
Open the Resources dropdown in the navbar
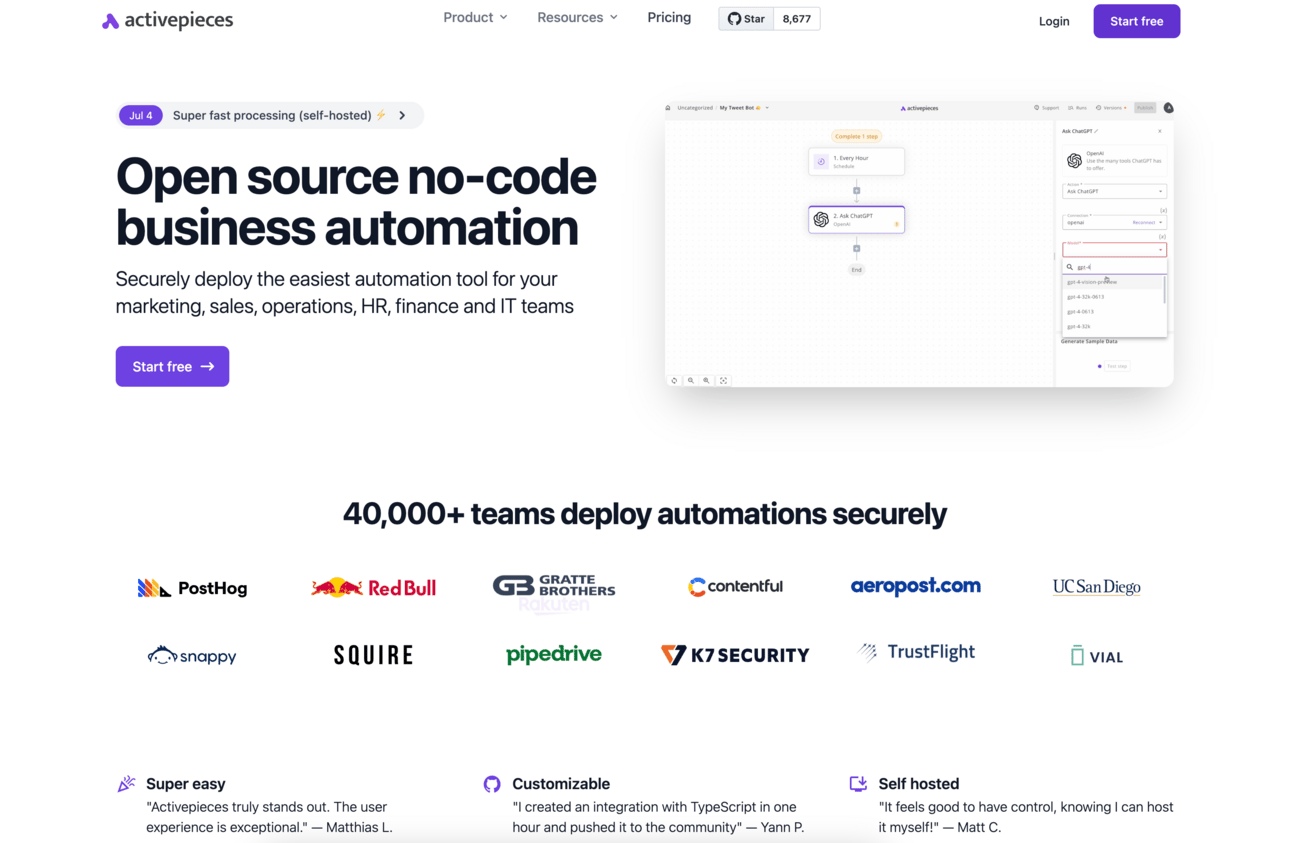click(577, 17)
